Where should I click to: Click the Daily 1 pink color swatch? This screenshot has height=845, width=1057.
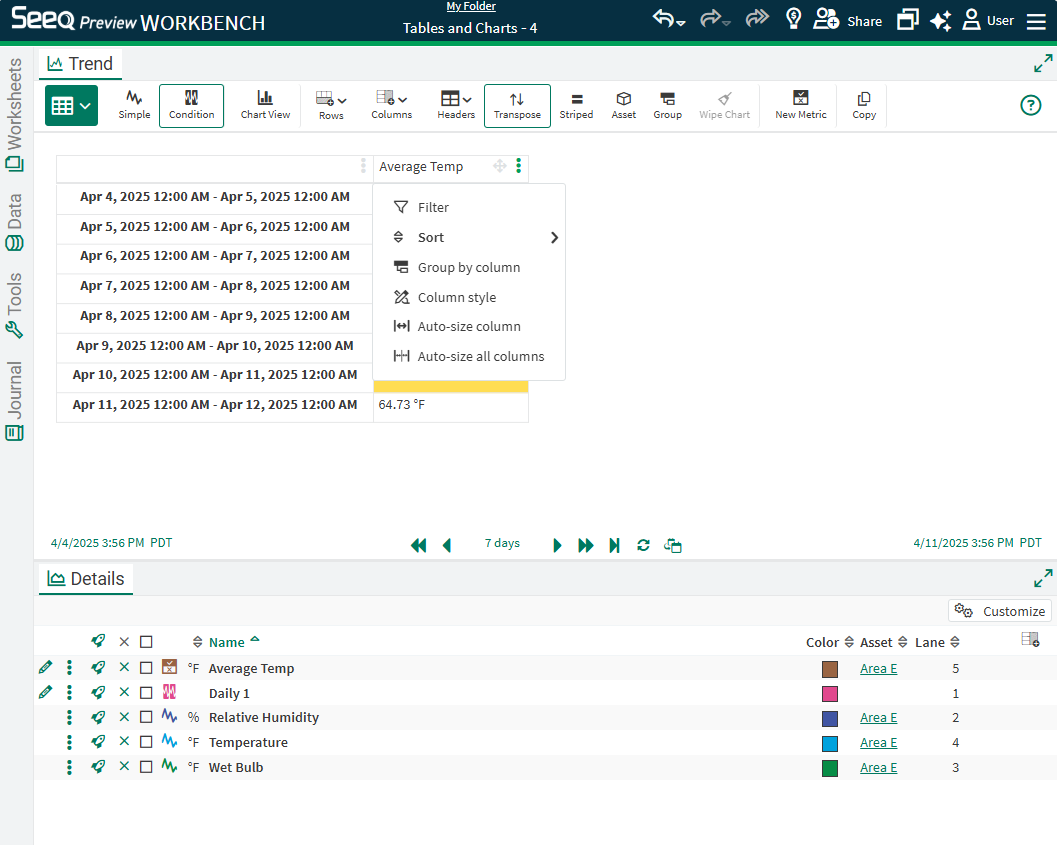[829, 693]
